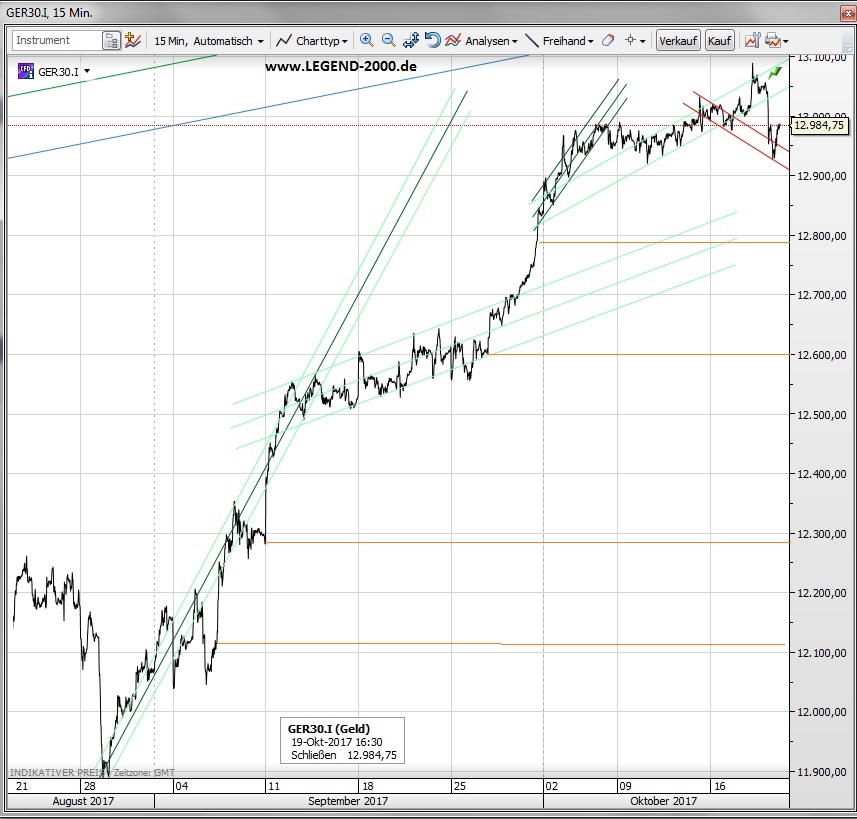
Task: Click the auto-scale arrows icon
Action: pos(411,40)
